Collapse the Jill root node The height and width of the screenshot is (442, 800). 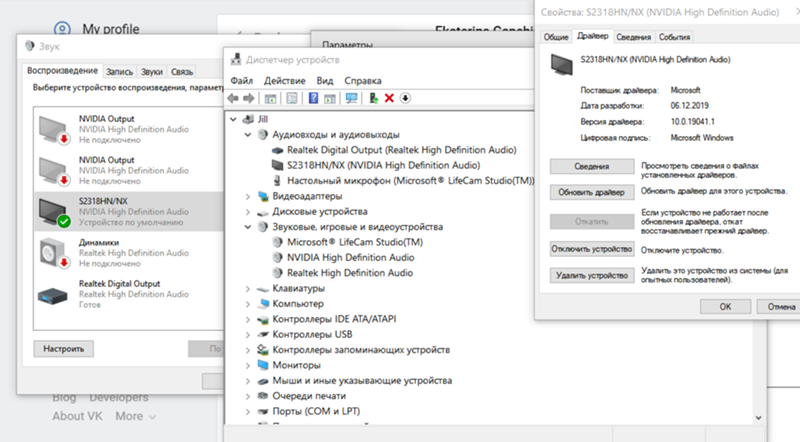point(233,119)
